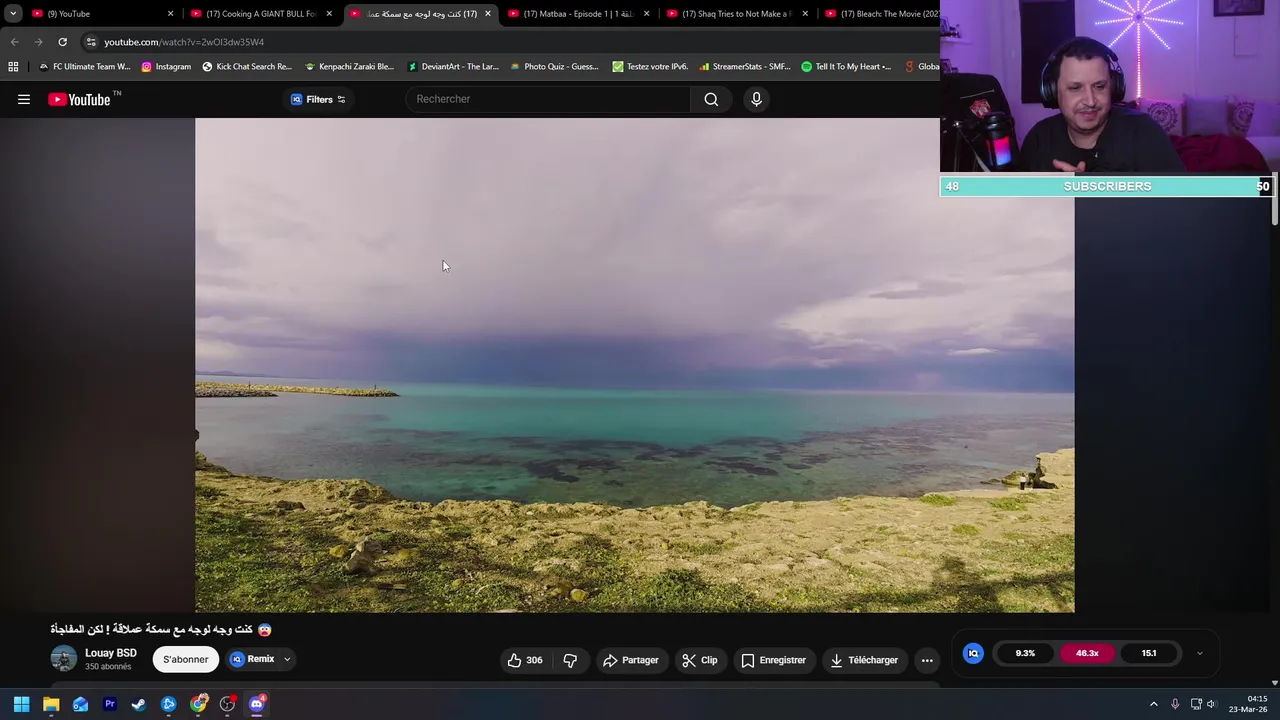Click the 15.1 vidIQ stat
This screenshot has width=1280, height=720.
point(1149,653)
